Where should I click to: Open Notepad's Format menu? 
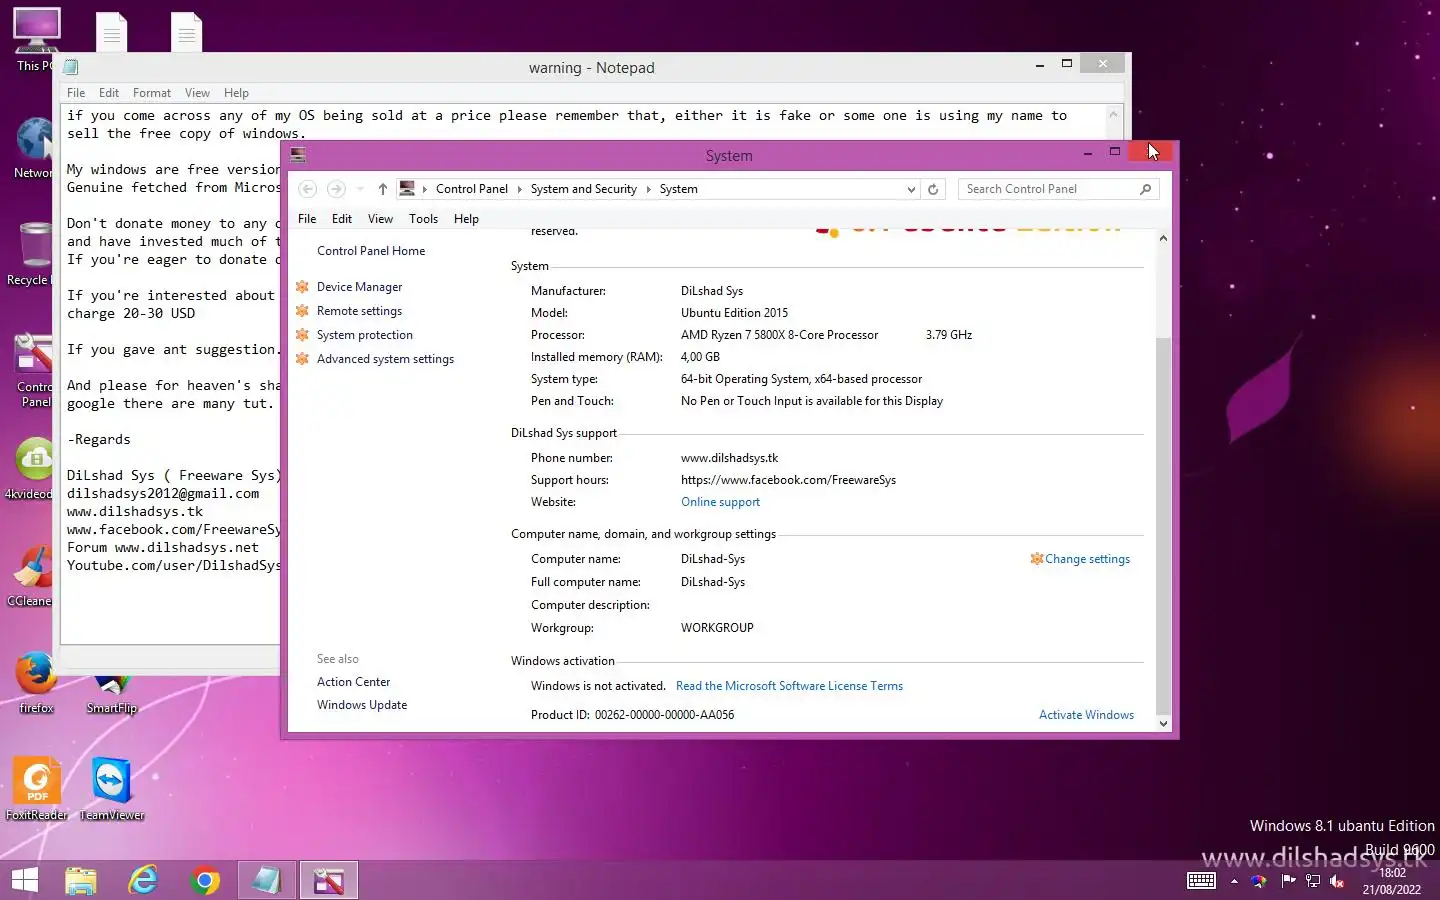(x=152, y=93)
